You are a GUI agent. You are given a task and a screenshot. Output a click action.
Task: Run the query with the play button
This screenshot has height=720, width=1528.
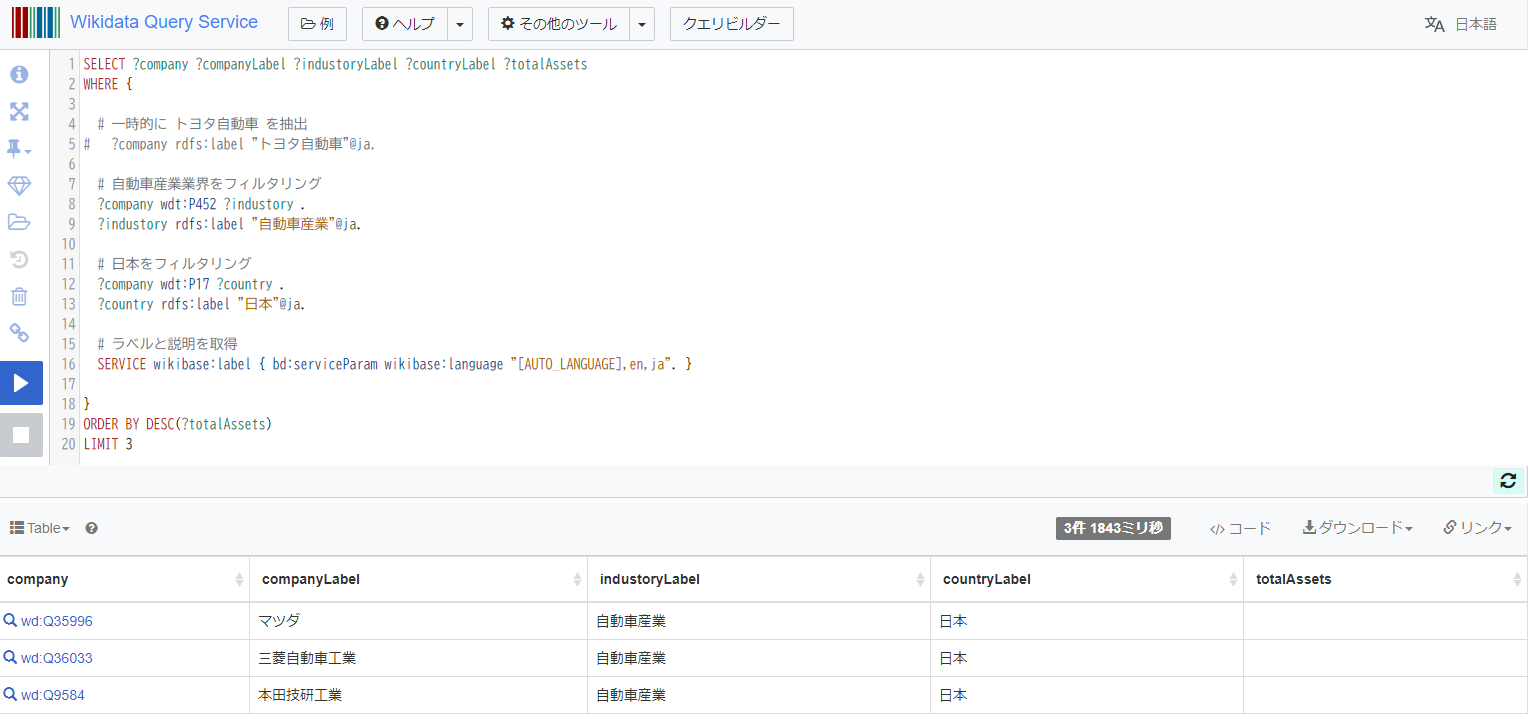pyautogui.click(x=21, y=383)
